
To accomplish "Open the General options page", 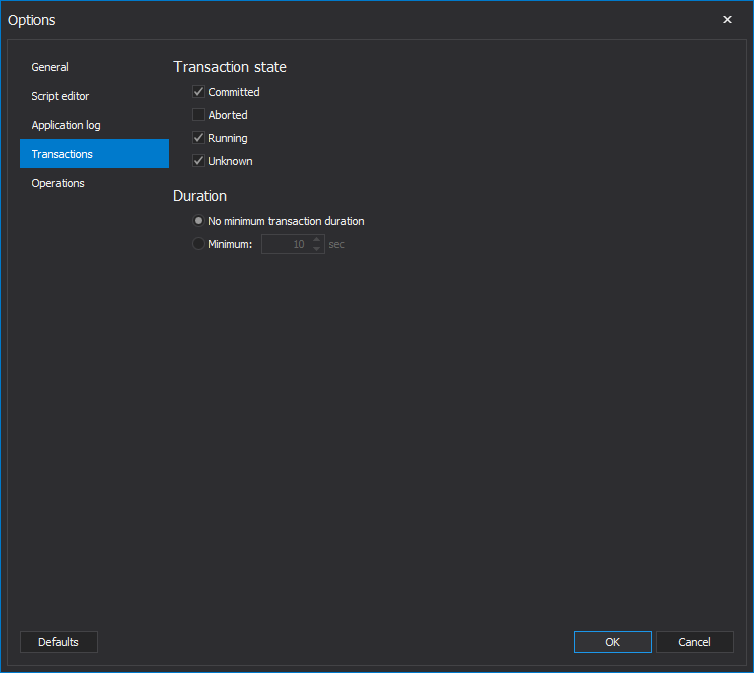I will [x=94, y=67].
